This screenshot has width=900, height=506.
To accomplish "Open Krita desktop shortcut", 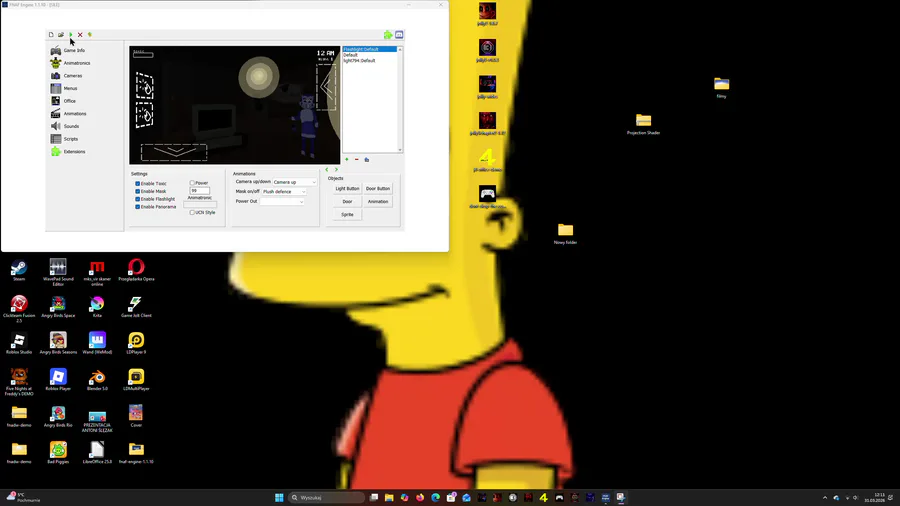I will coord(97,307).
